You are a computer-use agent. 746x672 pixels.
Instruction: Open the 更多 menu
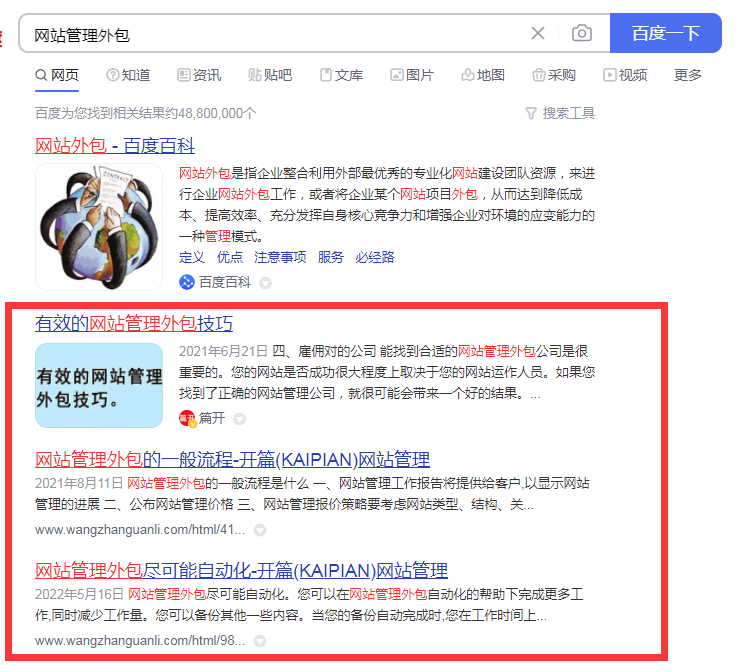pos(687,75)
